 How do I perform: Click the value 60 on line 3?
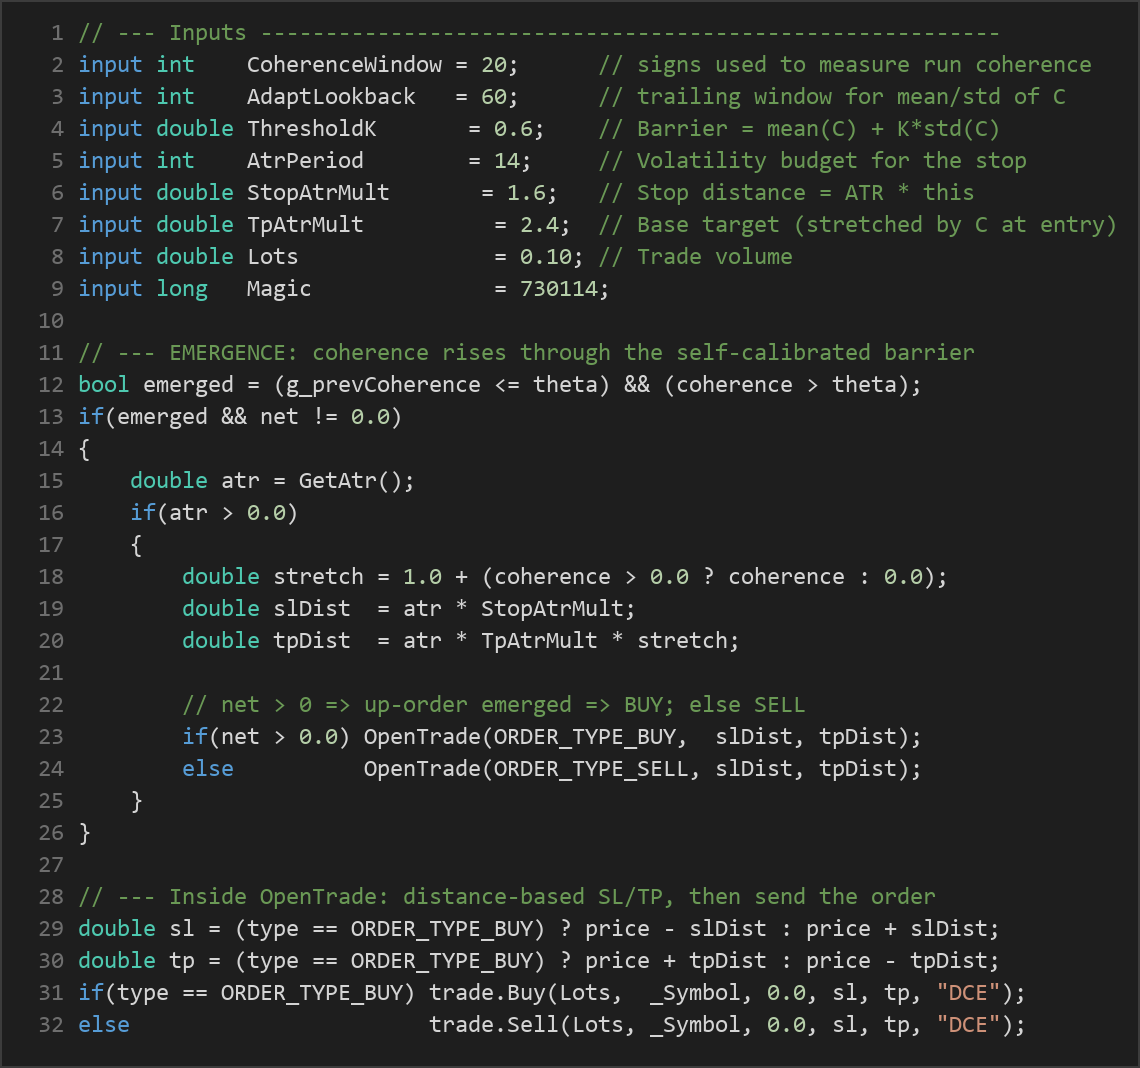point(493,97)
